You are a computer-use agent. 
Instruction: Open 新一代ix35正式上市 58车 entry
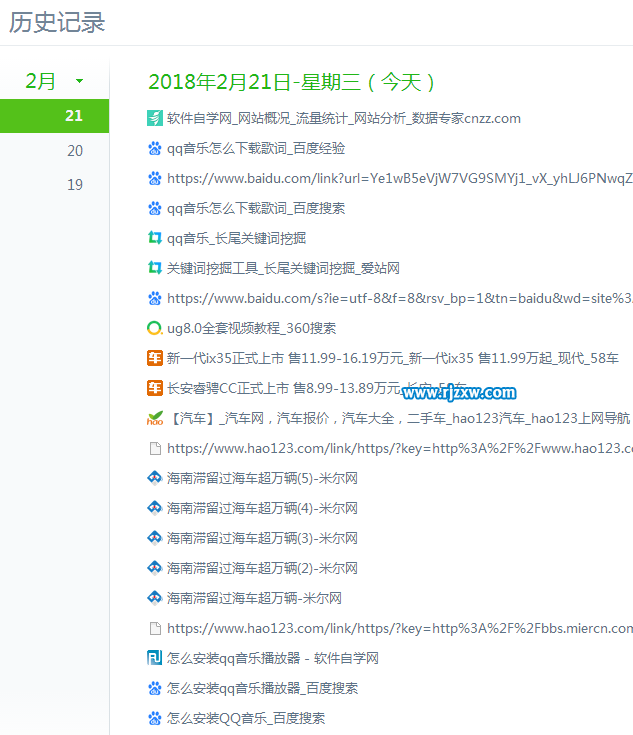pos(393,358)
